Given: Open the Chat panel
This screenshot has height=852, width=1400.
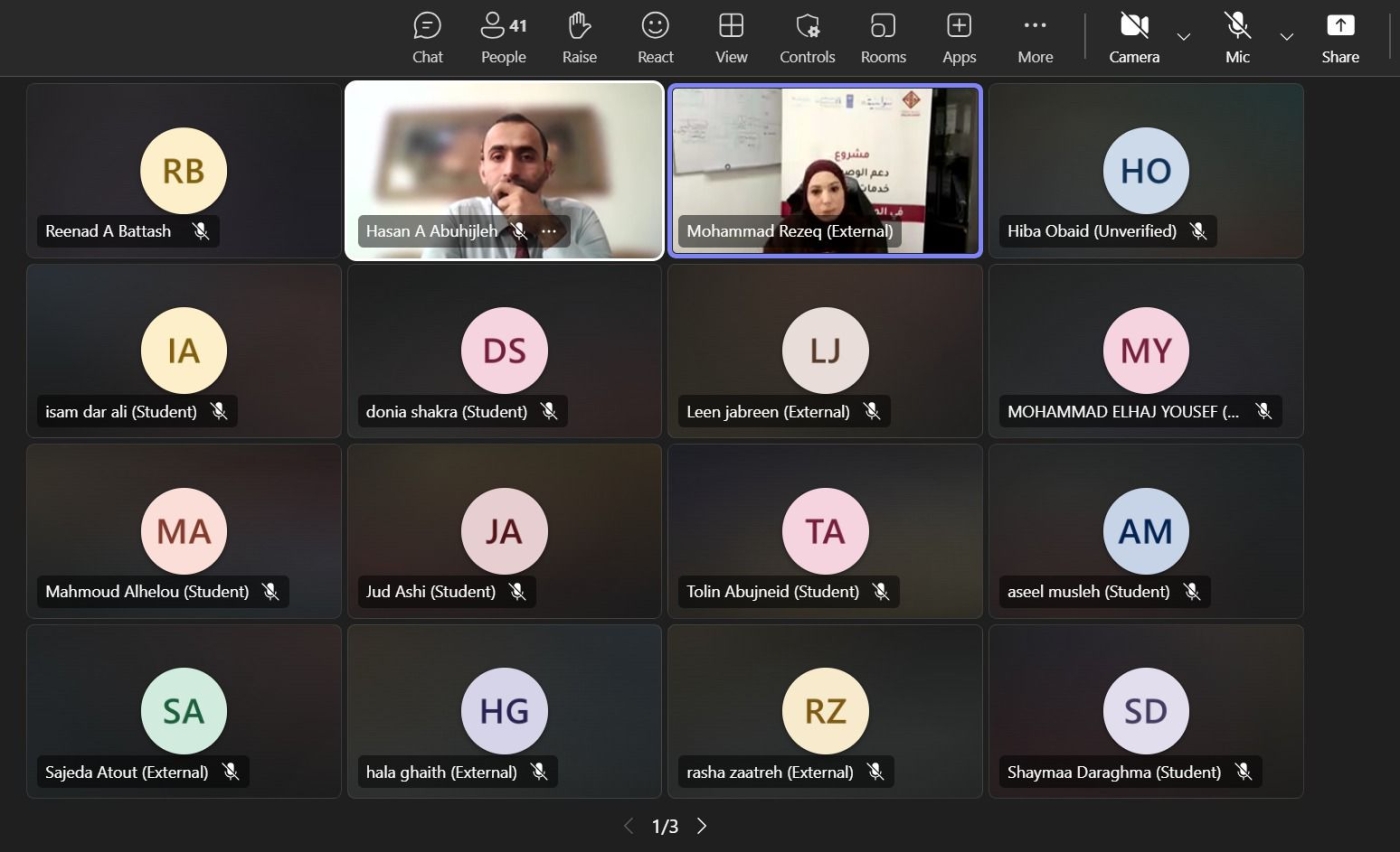Looking at the screenshot, I should tap(427, 38).
